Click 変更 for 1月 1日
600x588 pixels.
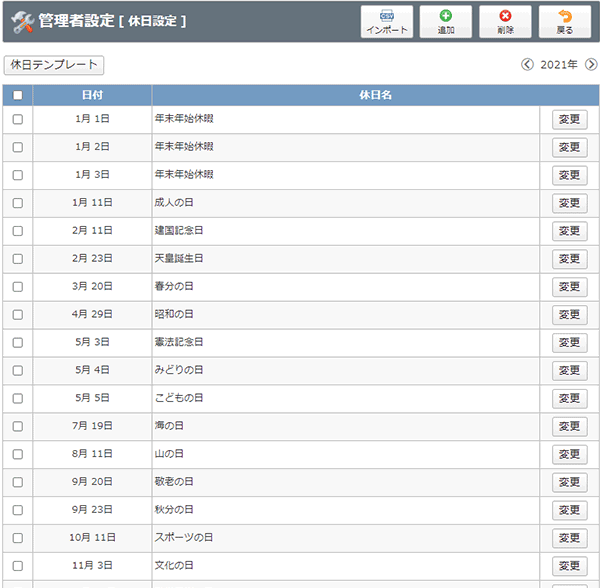pyautogui.click(x=569, y=119)
